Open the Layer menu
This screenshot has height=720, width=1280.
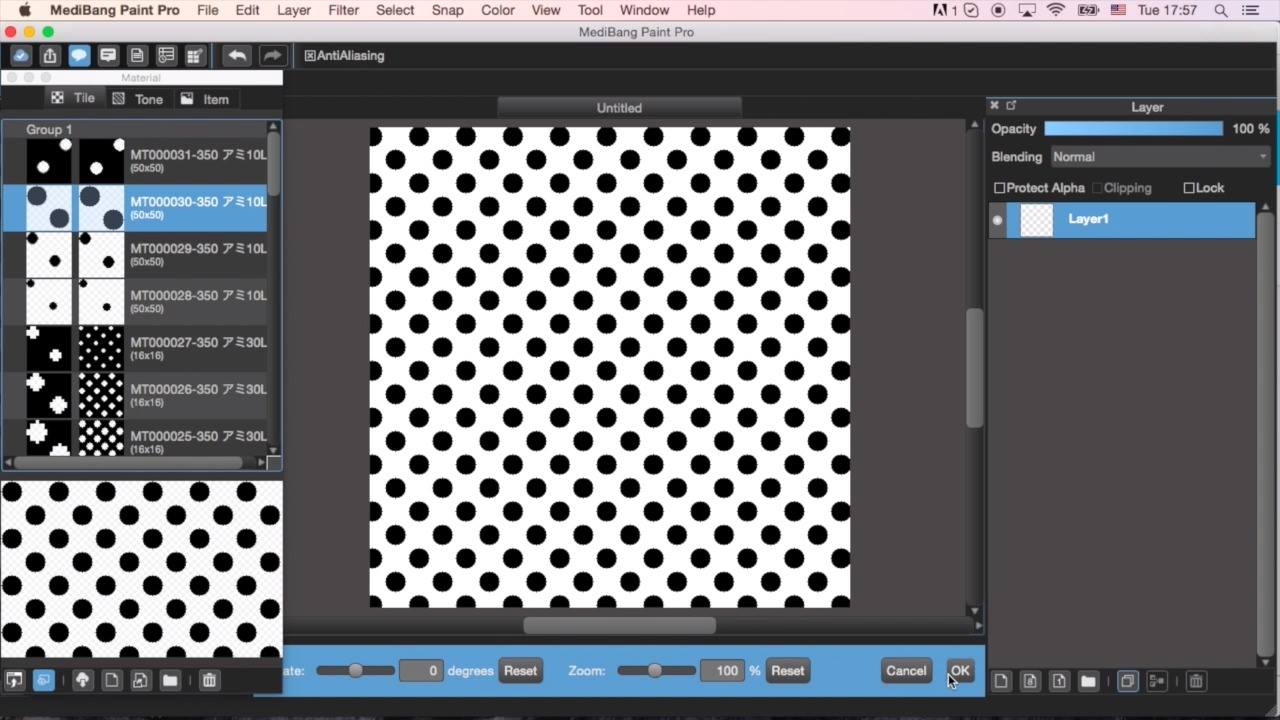point(294,10)
